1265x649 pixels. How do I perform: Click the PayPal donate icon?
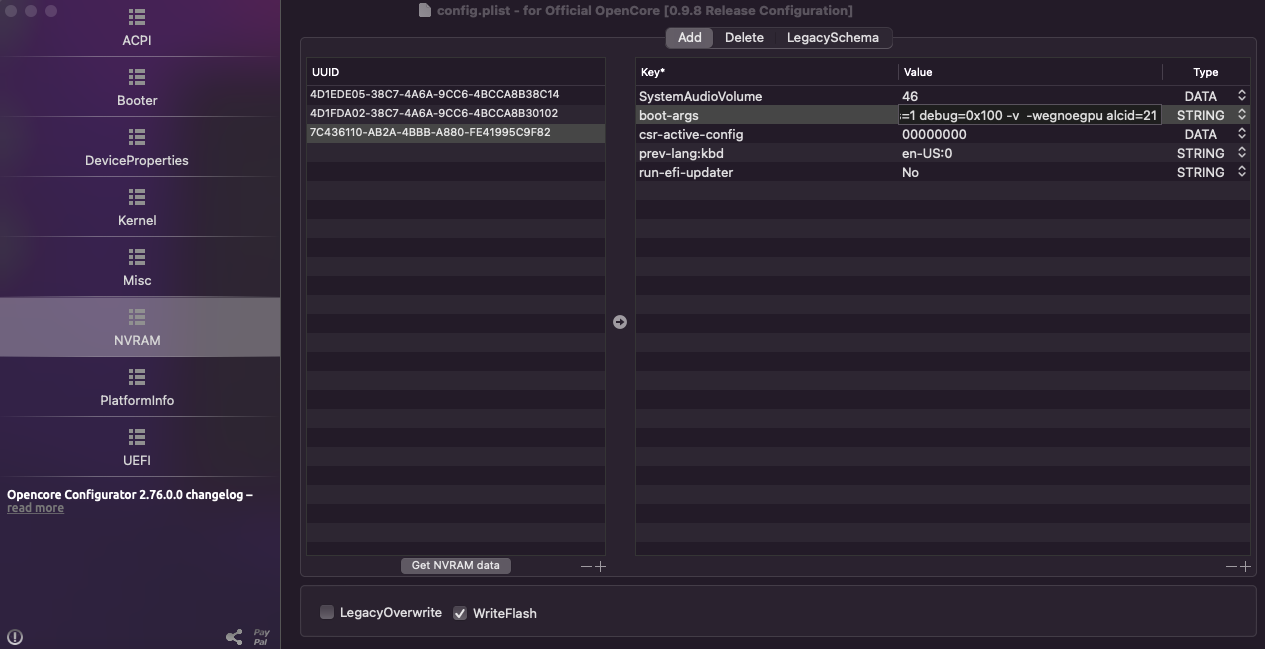coord(261,637)
